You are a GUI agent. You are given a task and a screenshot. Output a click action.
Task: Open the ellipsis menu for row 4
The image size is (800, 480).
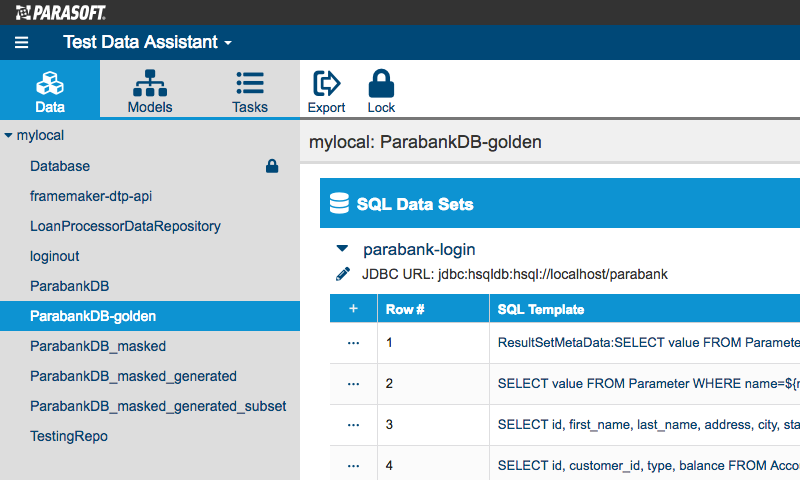[x=353, y=465]
